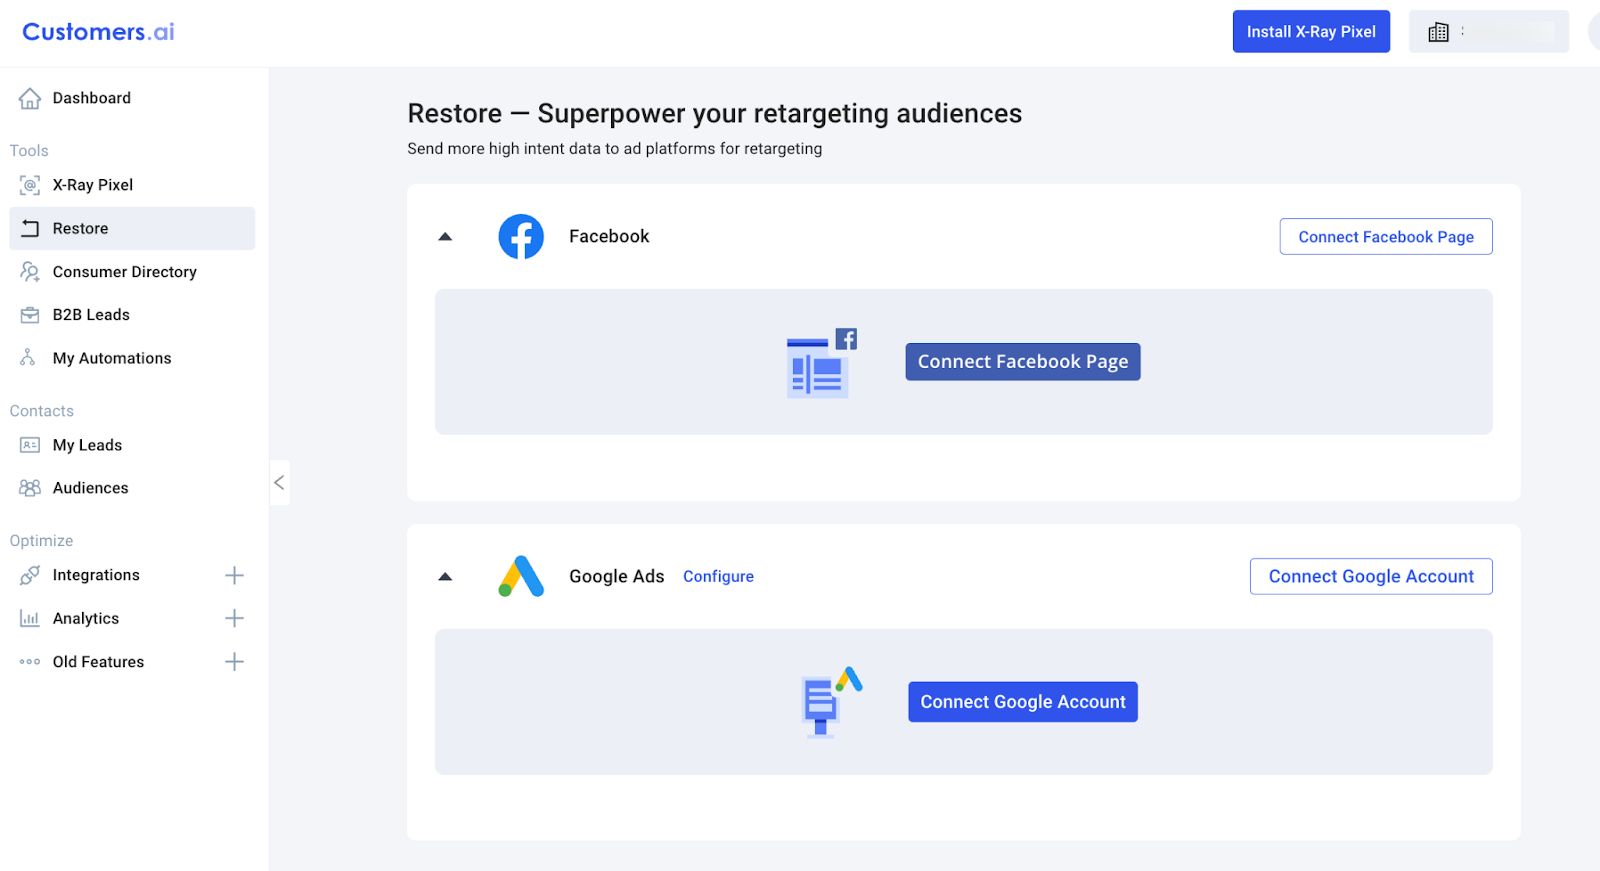
Task: Click the X-Ray Pixel sidebar icon
Action: click(30, 185)
